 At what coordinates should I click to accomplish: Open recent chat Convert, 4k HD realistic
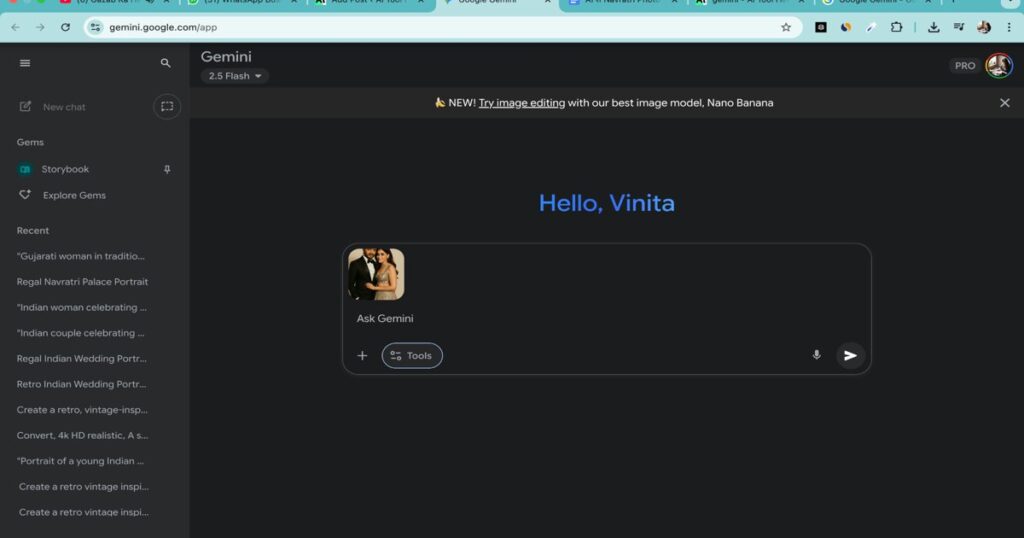[82, 435]
